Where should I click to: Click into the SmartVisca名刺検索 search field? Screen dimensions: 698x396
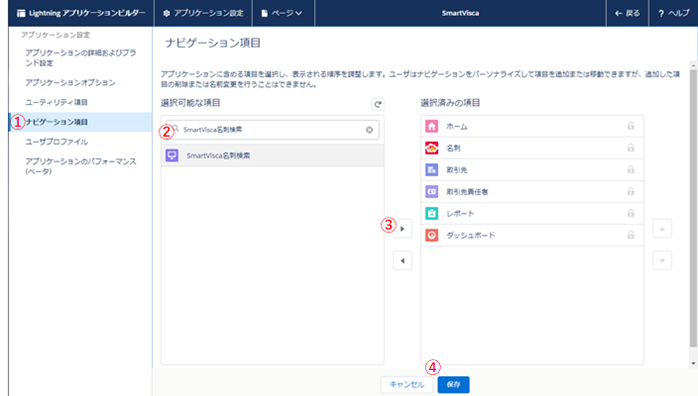coord(272,129)
